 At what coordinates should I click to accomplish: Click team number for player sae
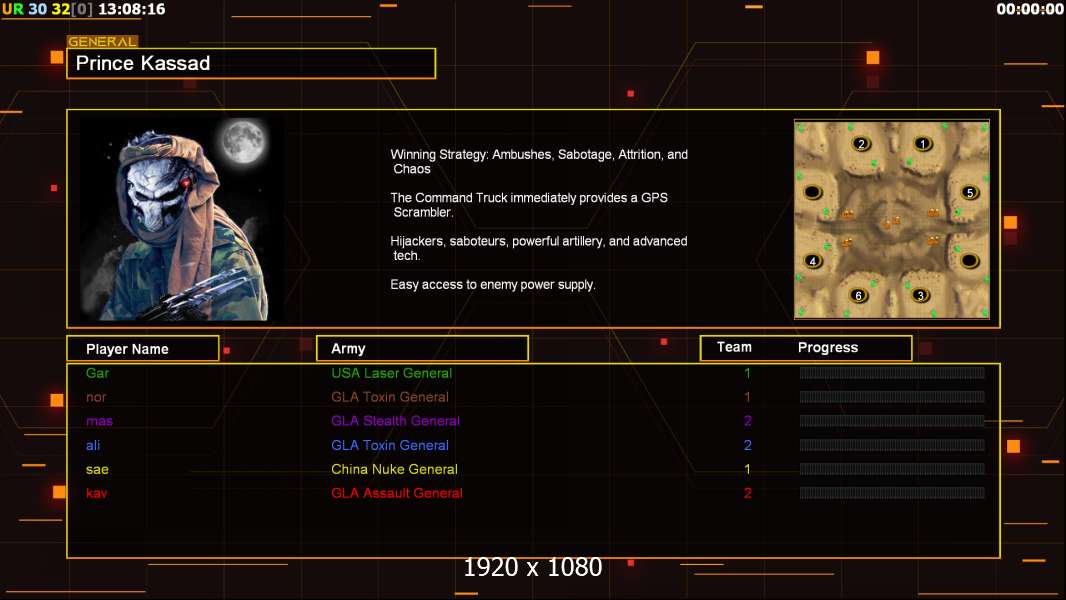click(747, 470)
